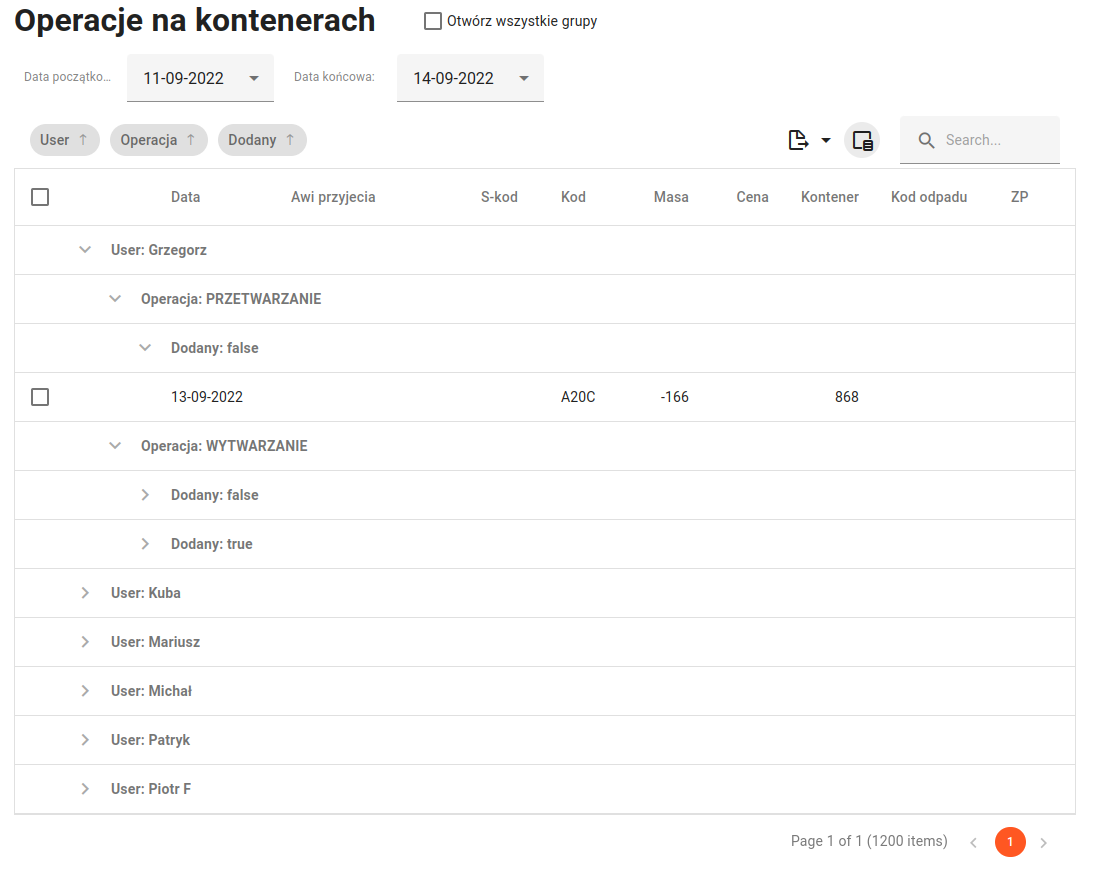The height and width of the screenshot is (873, 1098).
Task: Select page 1 in pagination
Action: (1010, 842)
